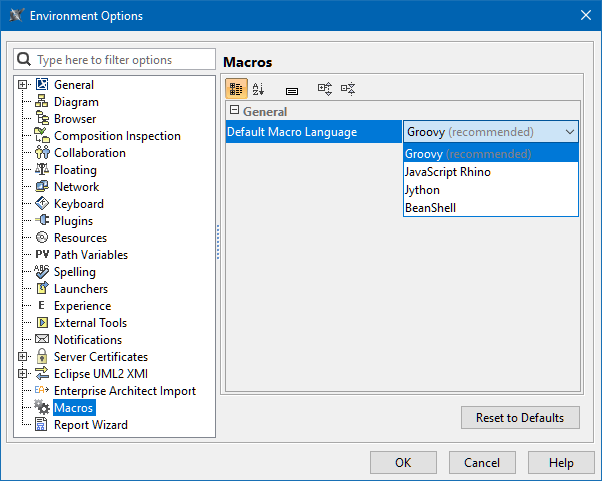
Task: Select the Collaboration tree item
Action: (x=90, y=153)
